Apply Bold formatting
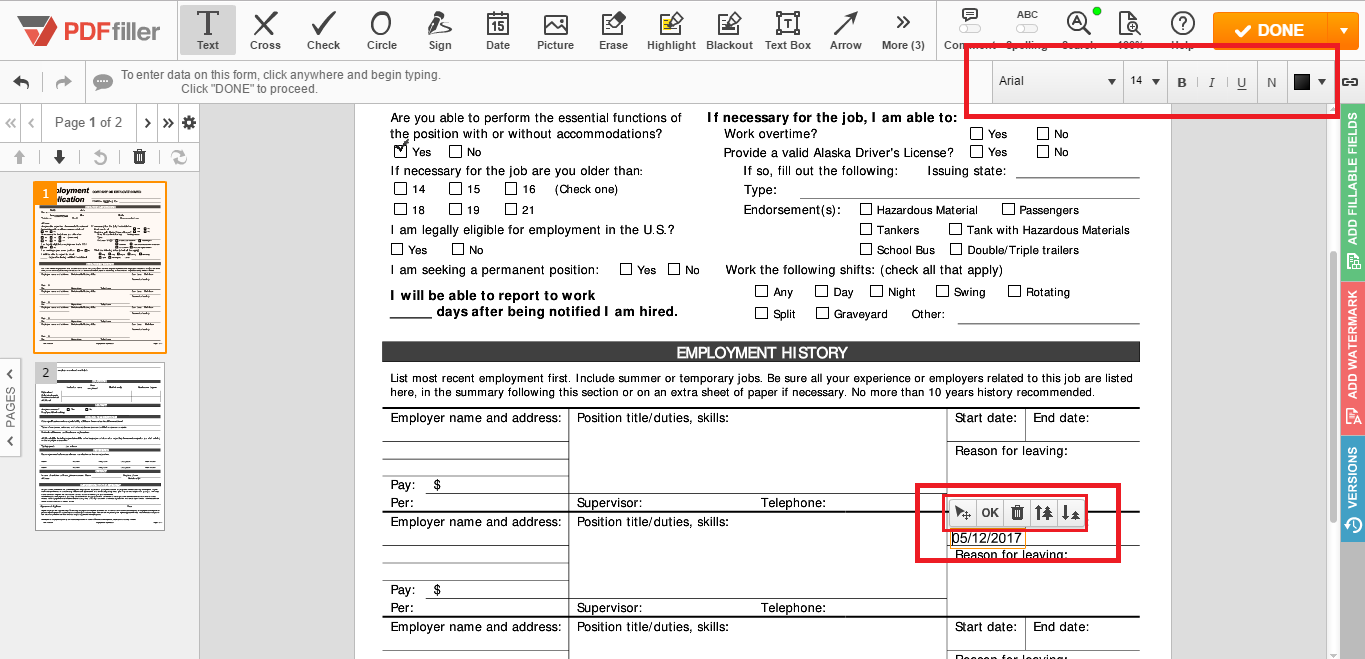 (1181, 82)
